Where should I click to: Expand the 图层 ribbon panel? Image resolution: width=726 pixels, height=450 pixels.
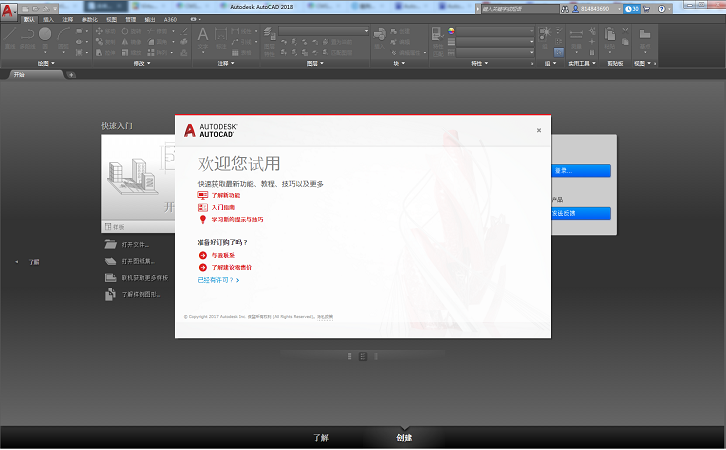click(x=314, y=63)
